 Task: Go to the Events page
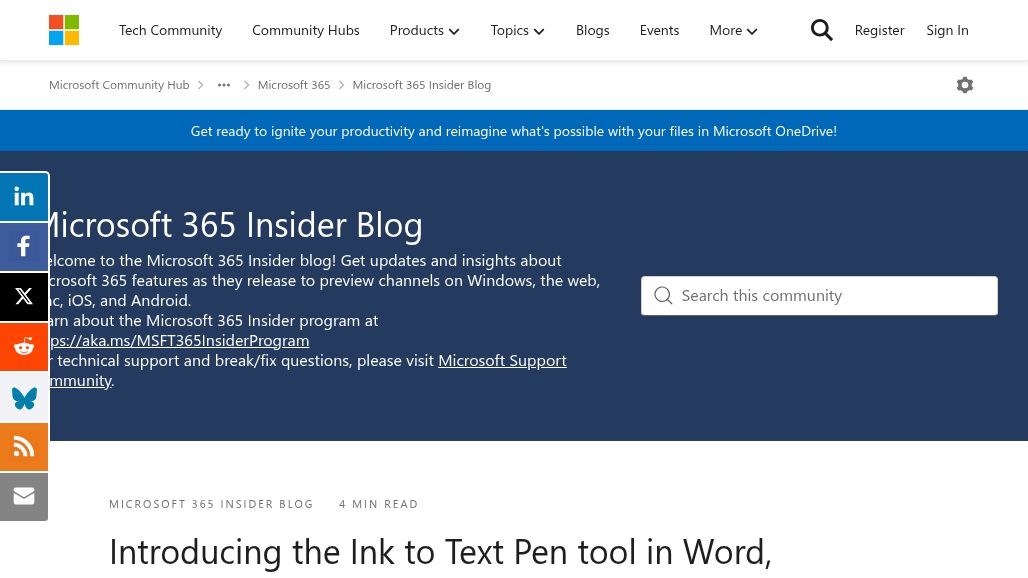[659, 30]
